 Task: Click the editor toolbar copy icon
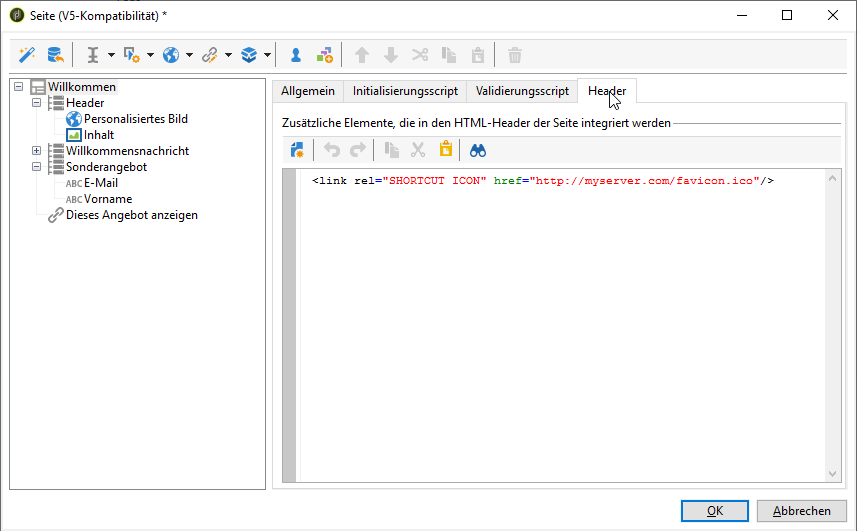(391, 150)
